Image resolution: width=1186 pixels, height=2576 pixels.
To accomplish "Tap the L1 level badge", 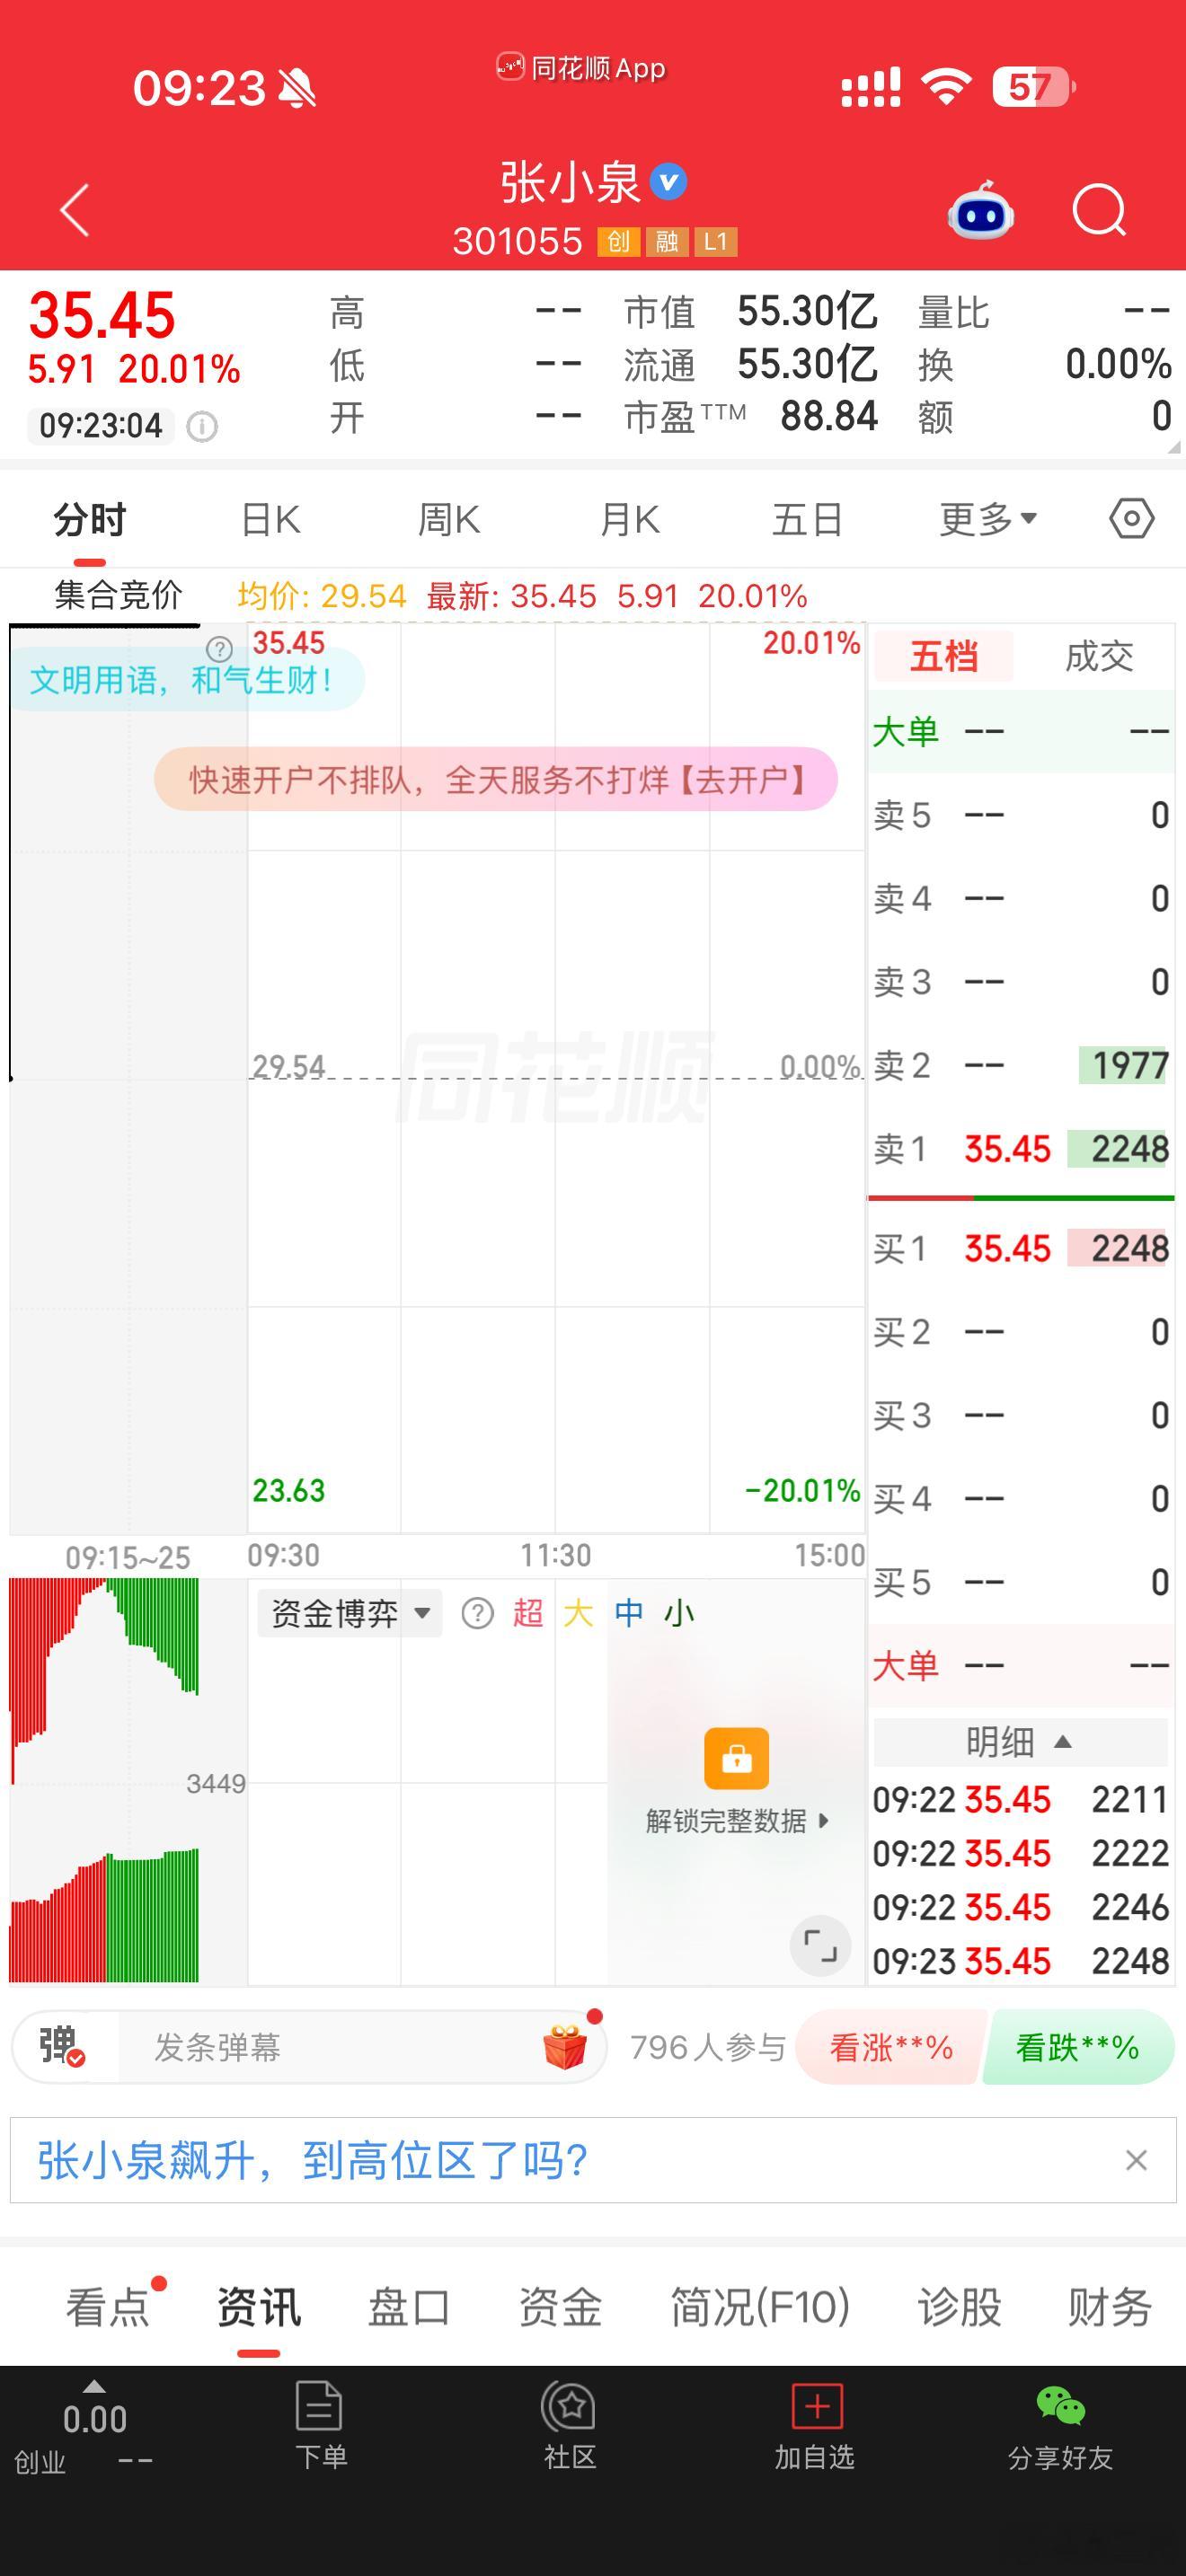I will tap(716, 241).
